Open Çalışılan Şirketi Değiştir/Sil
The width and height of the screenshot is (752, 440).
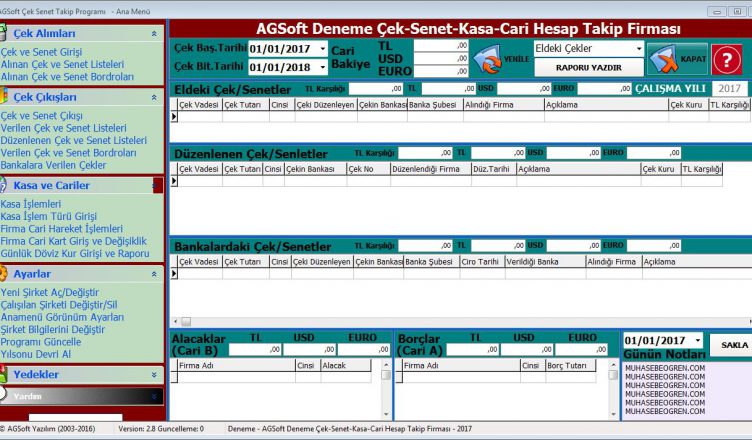[59, 305]
